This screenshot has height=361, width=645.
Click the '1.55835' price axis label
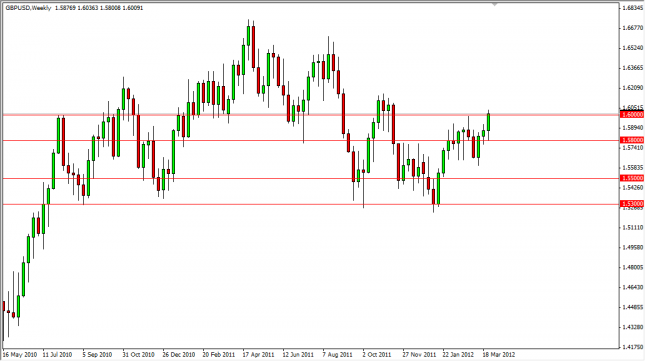(633, 167)
